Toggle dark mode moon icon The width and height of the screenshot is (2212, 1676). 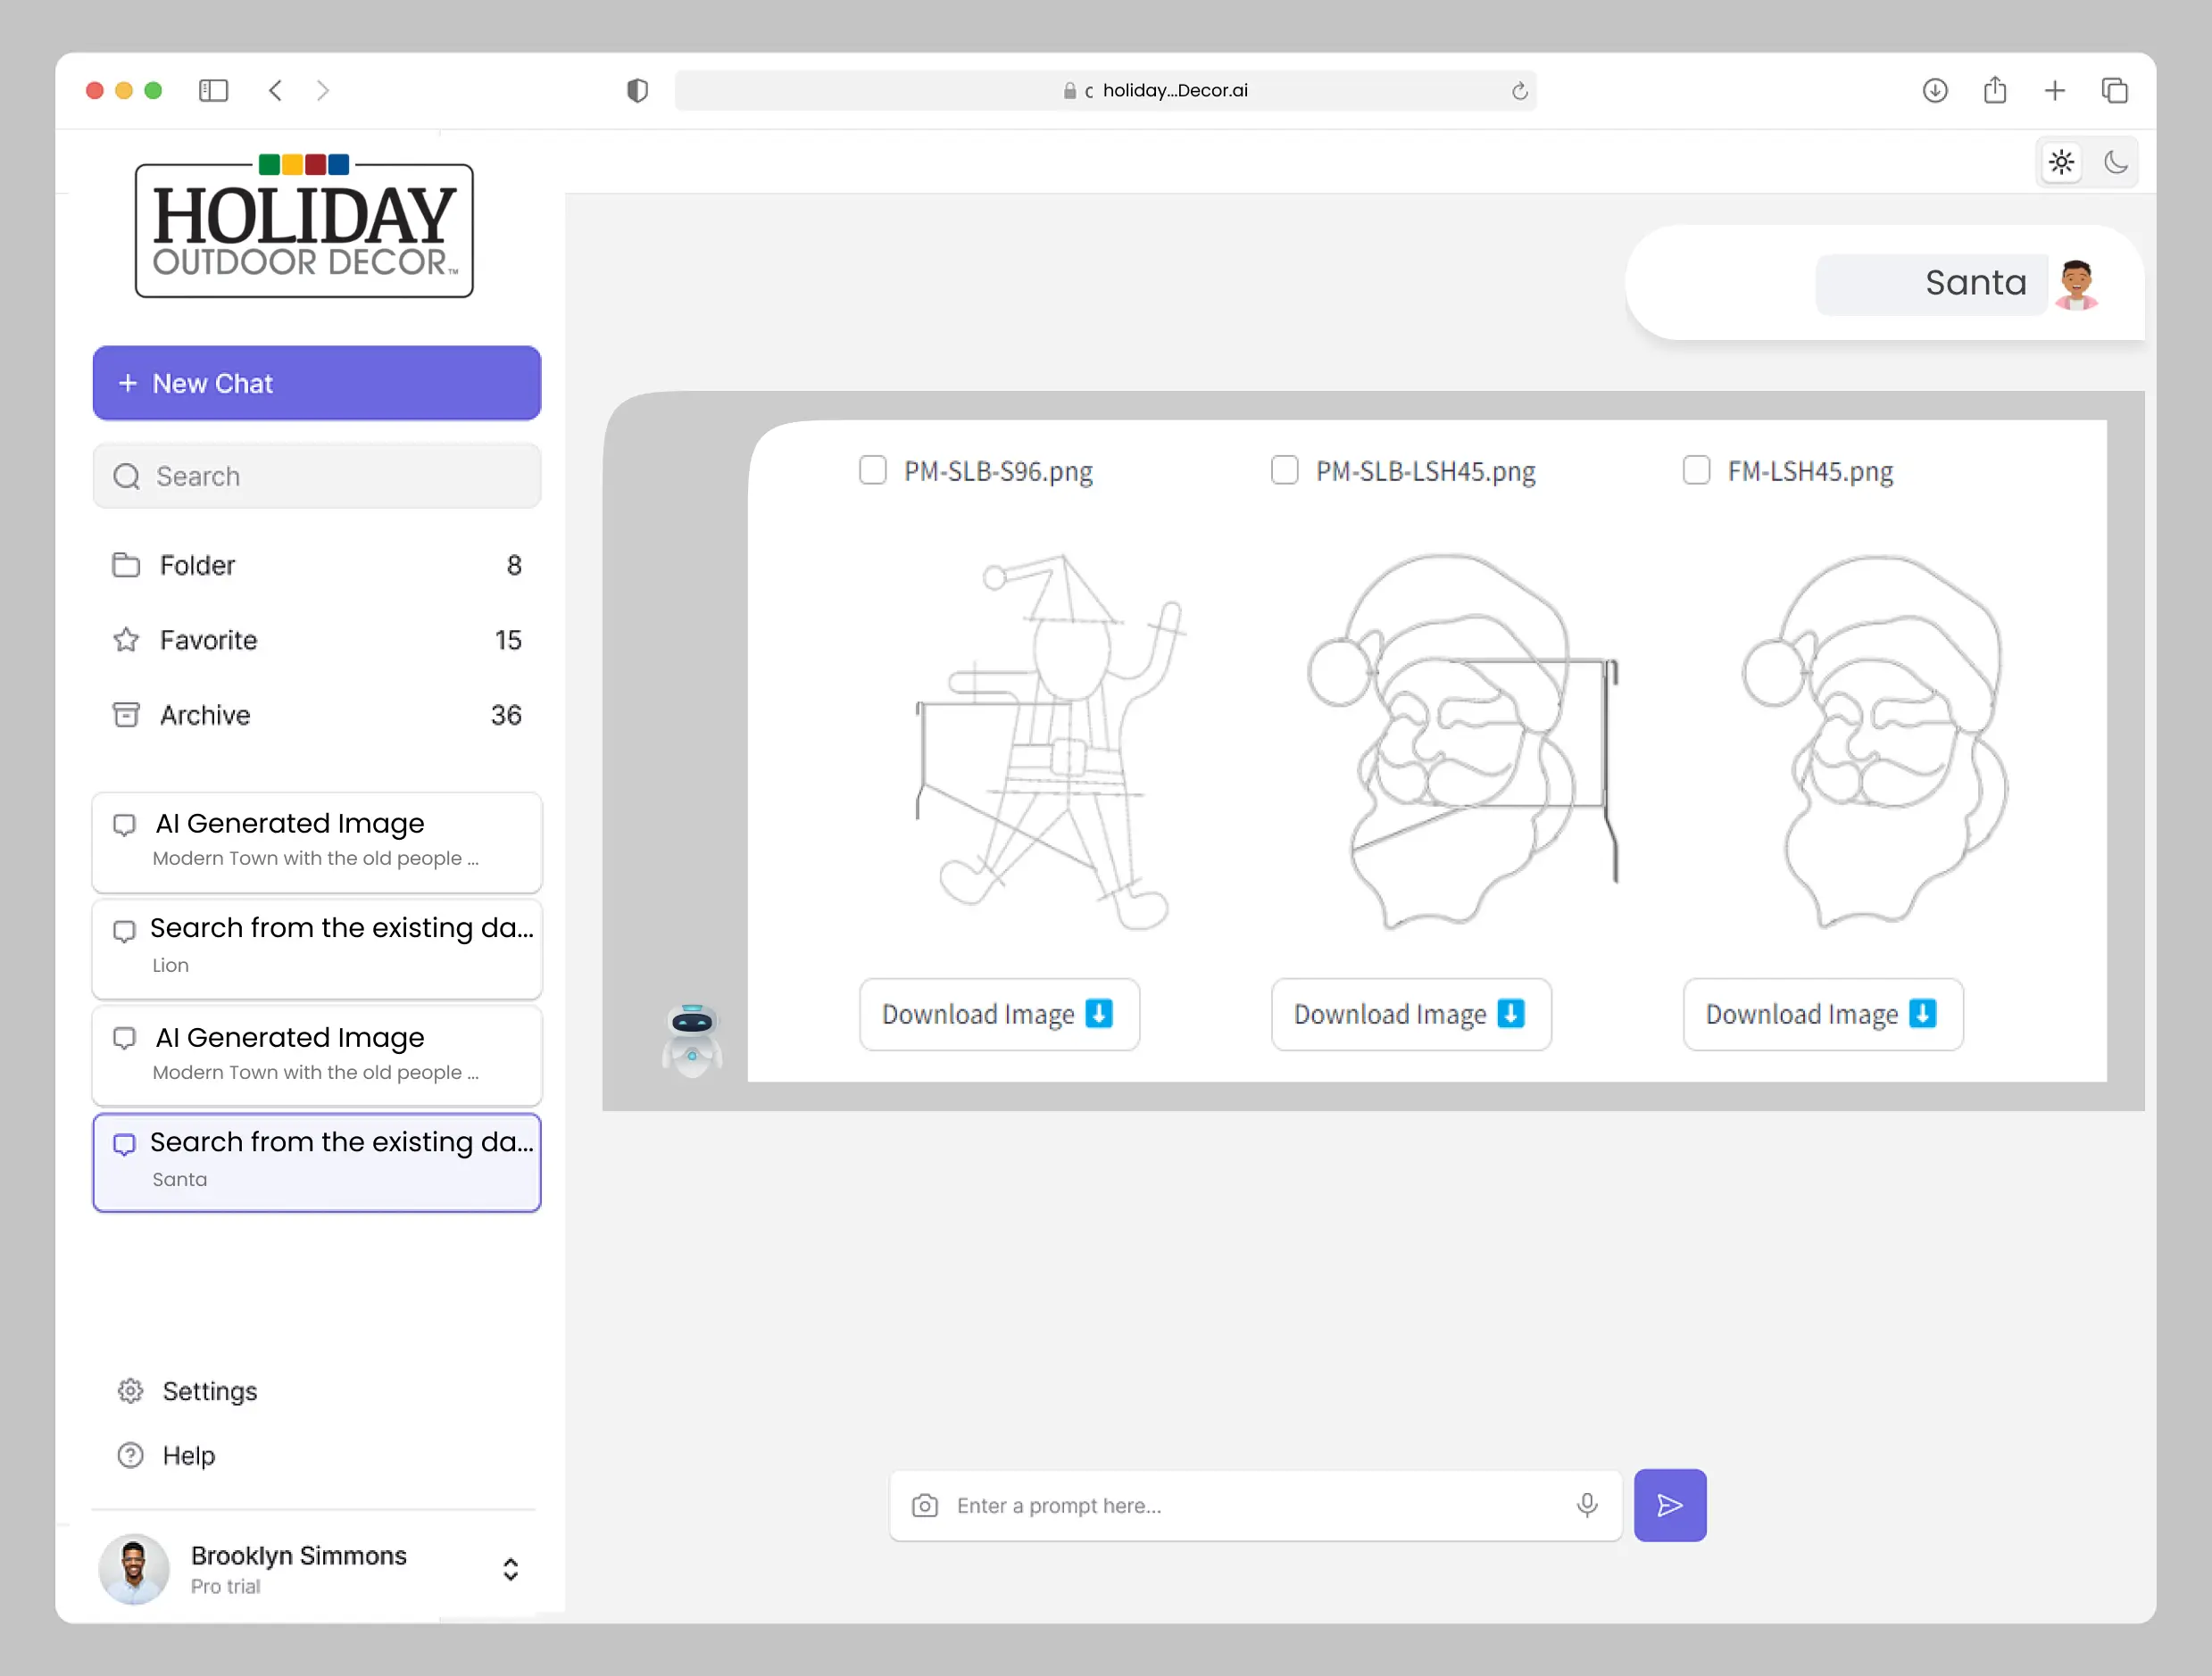pyautogui.click(x=2116, y=162)
